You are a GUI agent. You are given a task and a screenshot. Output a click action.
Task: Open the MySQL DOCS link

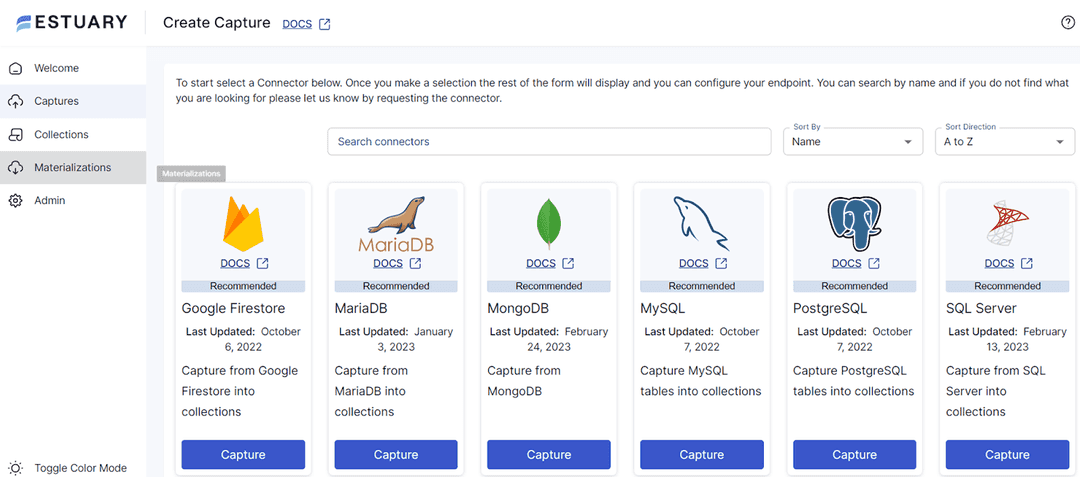[694, 264]
